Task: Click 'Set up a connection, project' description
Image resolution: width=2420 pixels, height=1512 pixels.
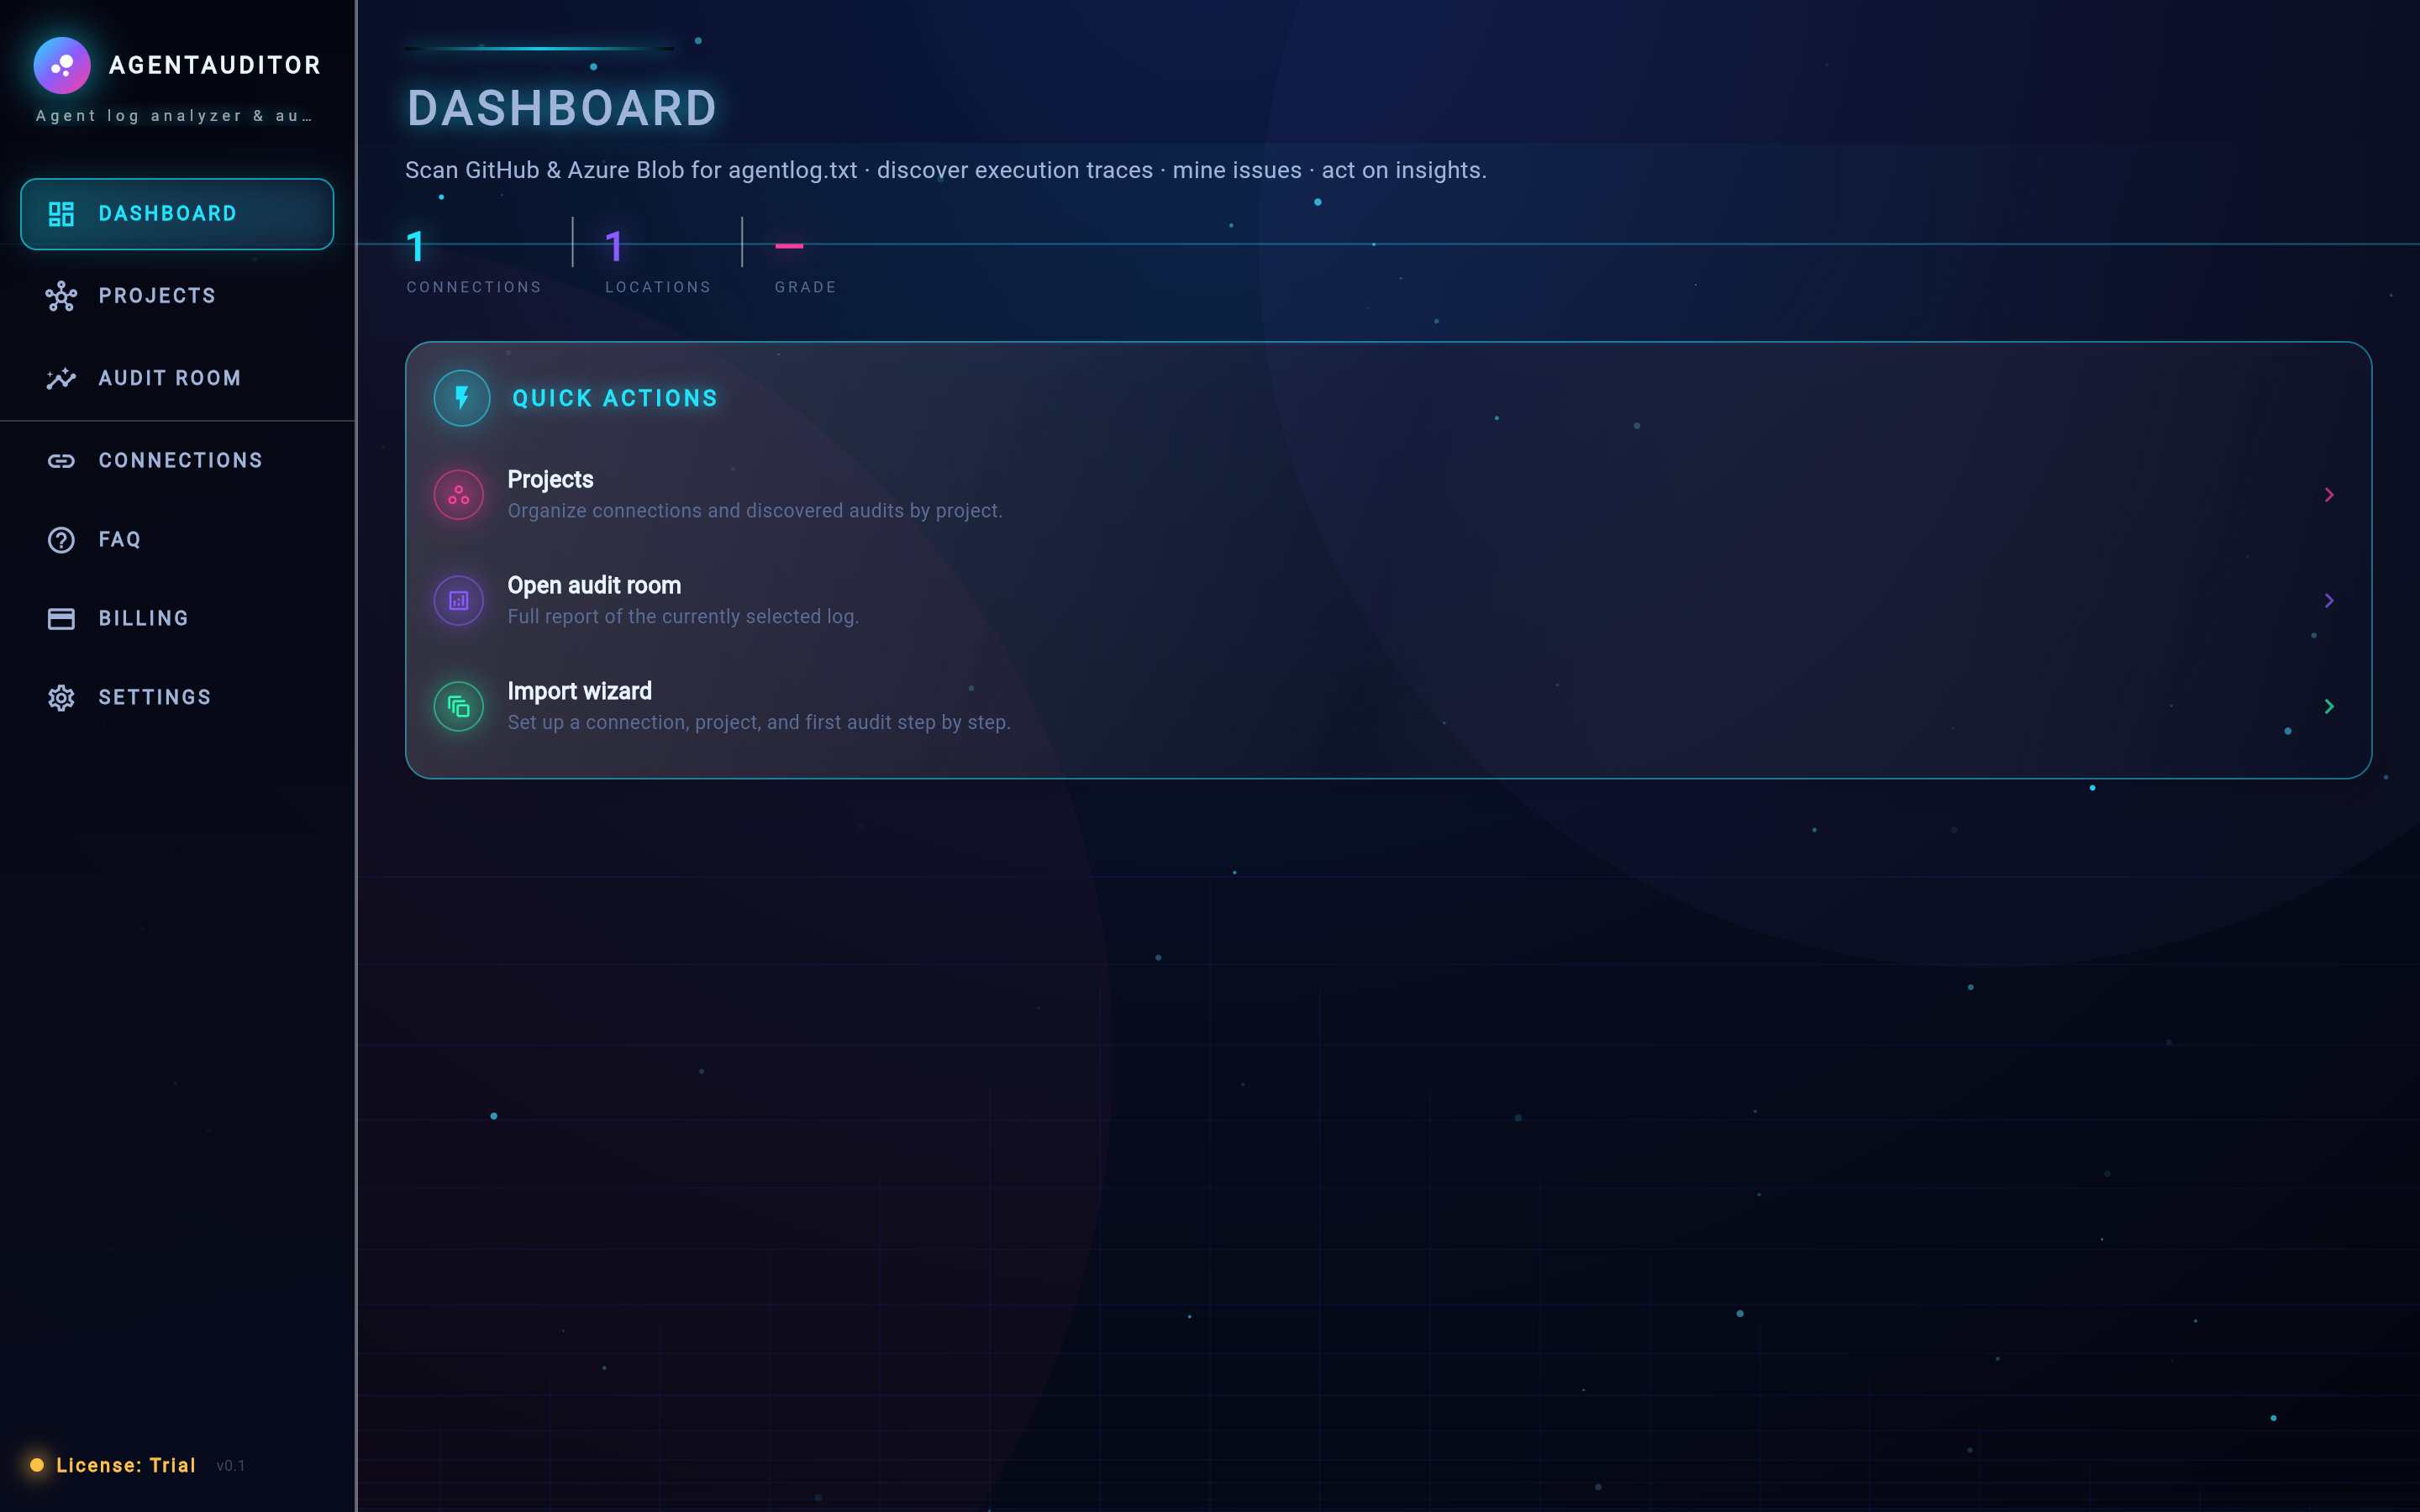Action: [x=759, y=723]
